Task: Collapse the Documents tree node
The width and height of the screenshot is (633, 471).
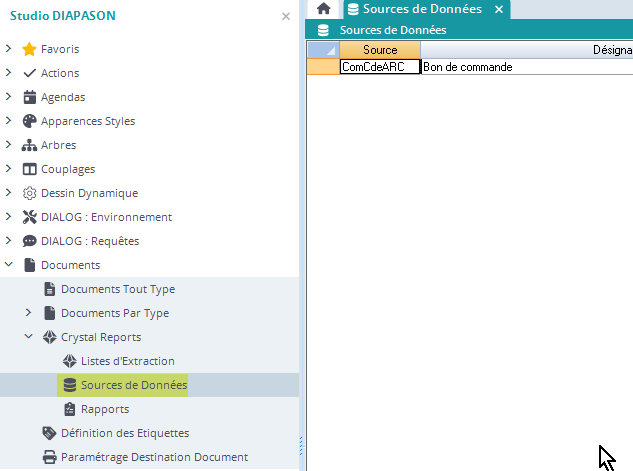Action: tap(9, 265)
